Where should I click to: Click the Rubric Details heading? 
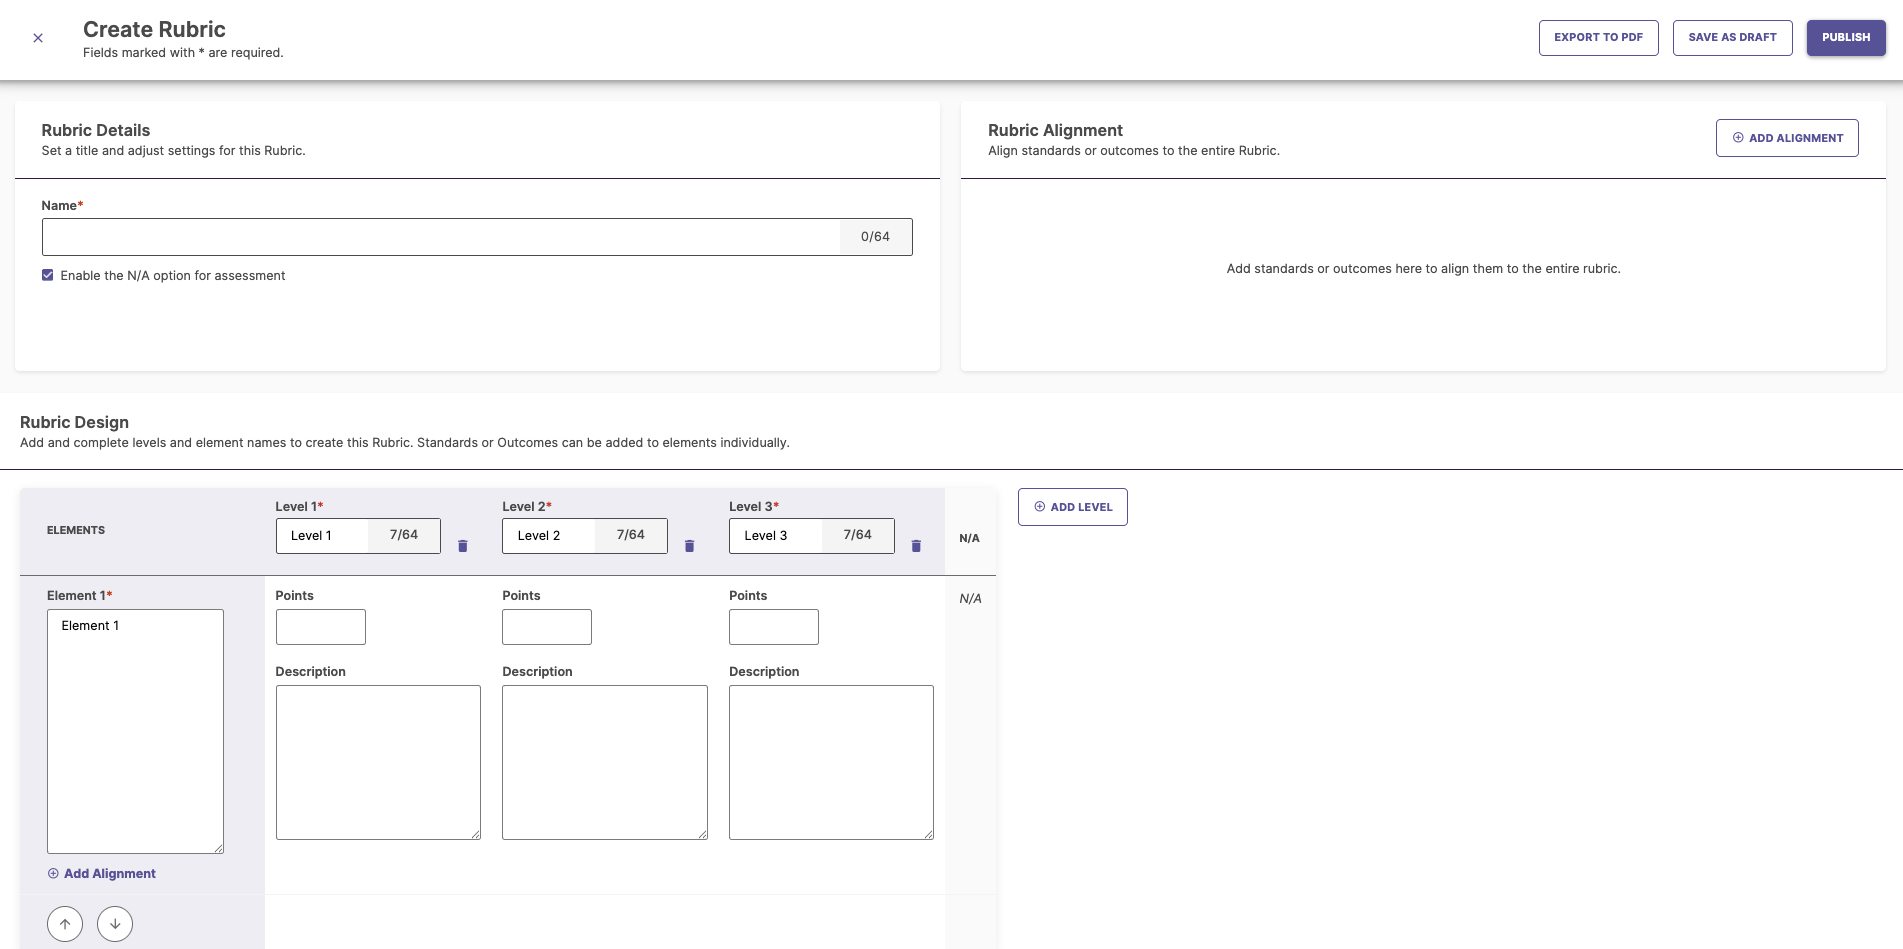[95, 130]
